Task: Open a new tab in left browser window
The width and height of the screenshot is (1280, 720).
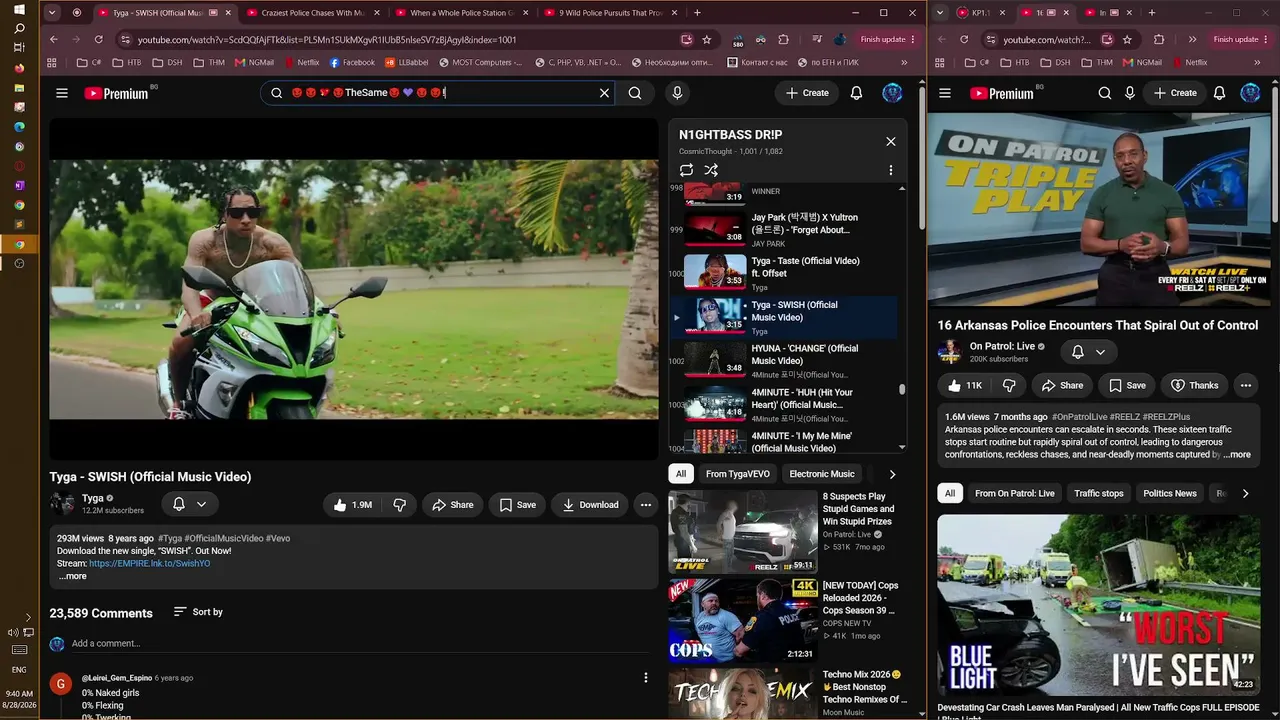Action: point(697,13)
